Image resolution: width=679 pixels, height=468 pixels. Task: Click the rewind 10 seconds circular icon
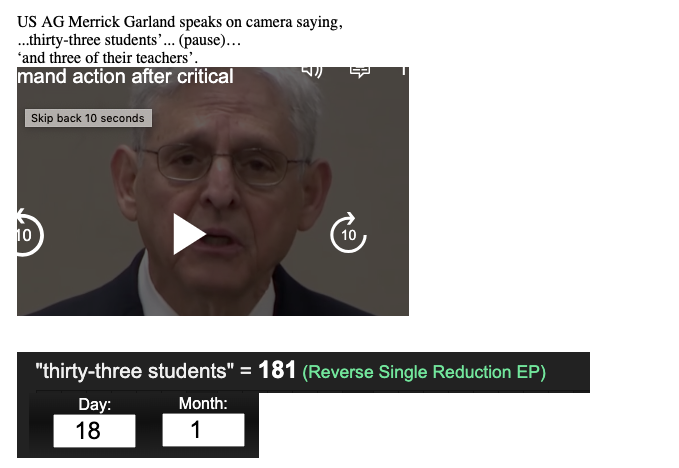29,233
